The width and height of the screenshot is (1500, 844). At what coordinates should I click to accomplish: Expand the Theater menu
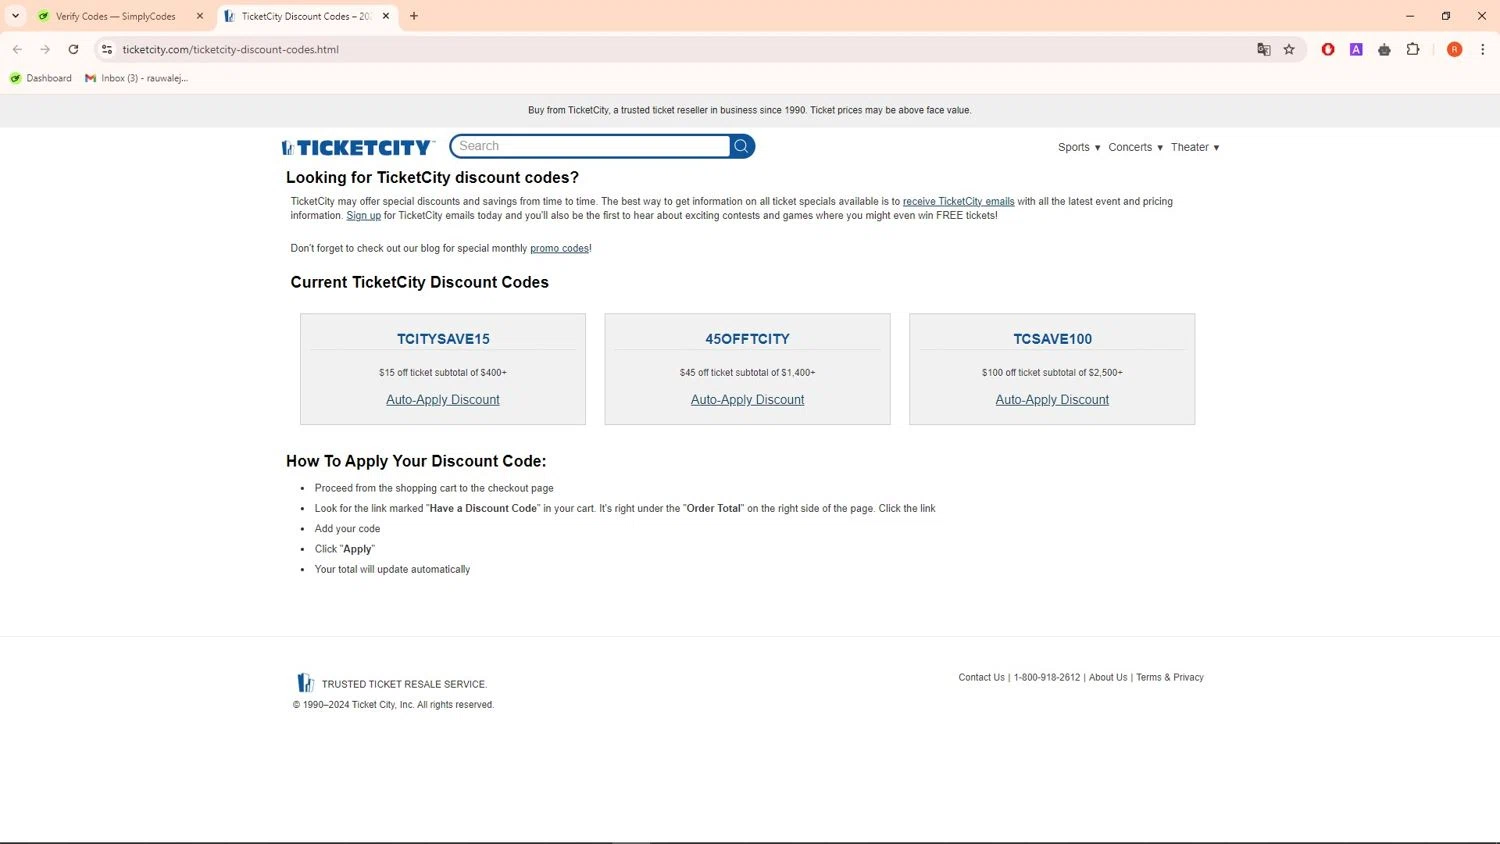click(x=1195, y=147)
